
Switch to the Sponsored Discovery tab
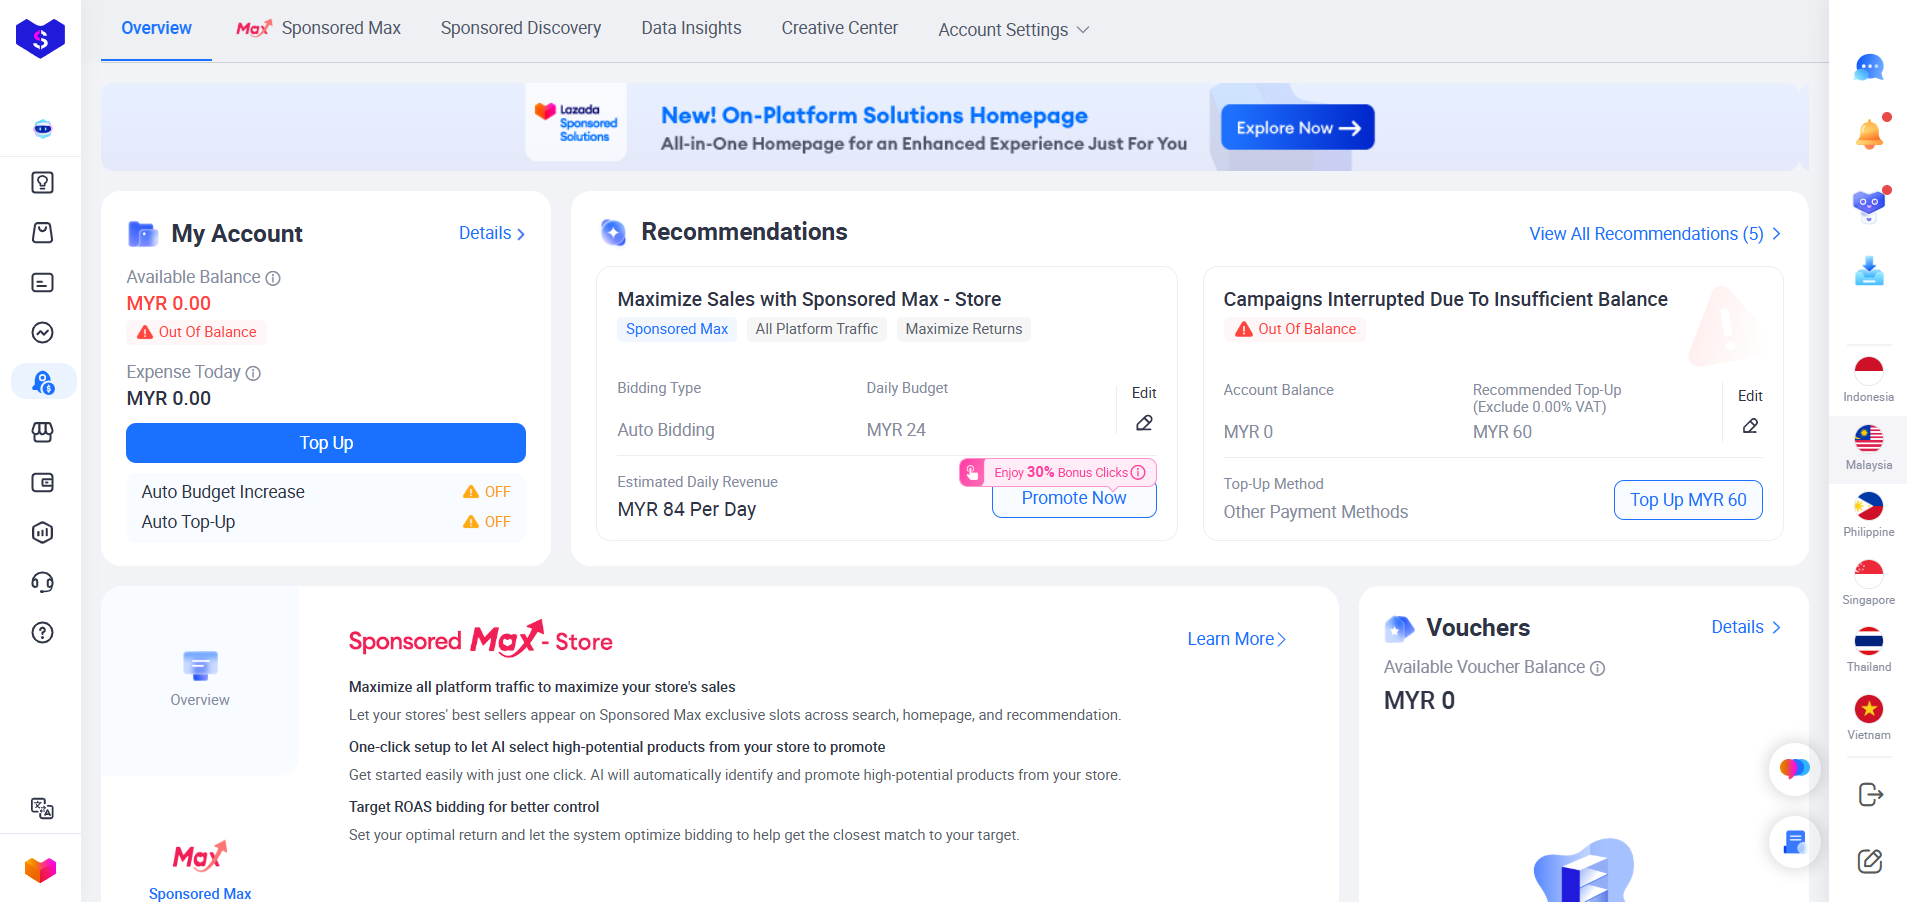pyautogui.click(x=520, y=28)
